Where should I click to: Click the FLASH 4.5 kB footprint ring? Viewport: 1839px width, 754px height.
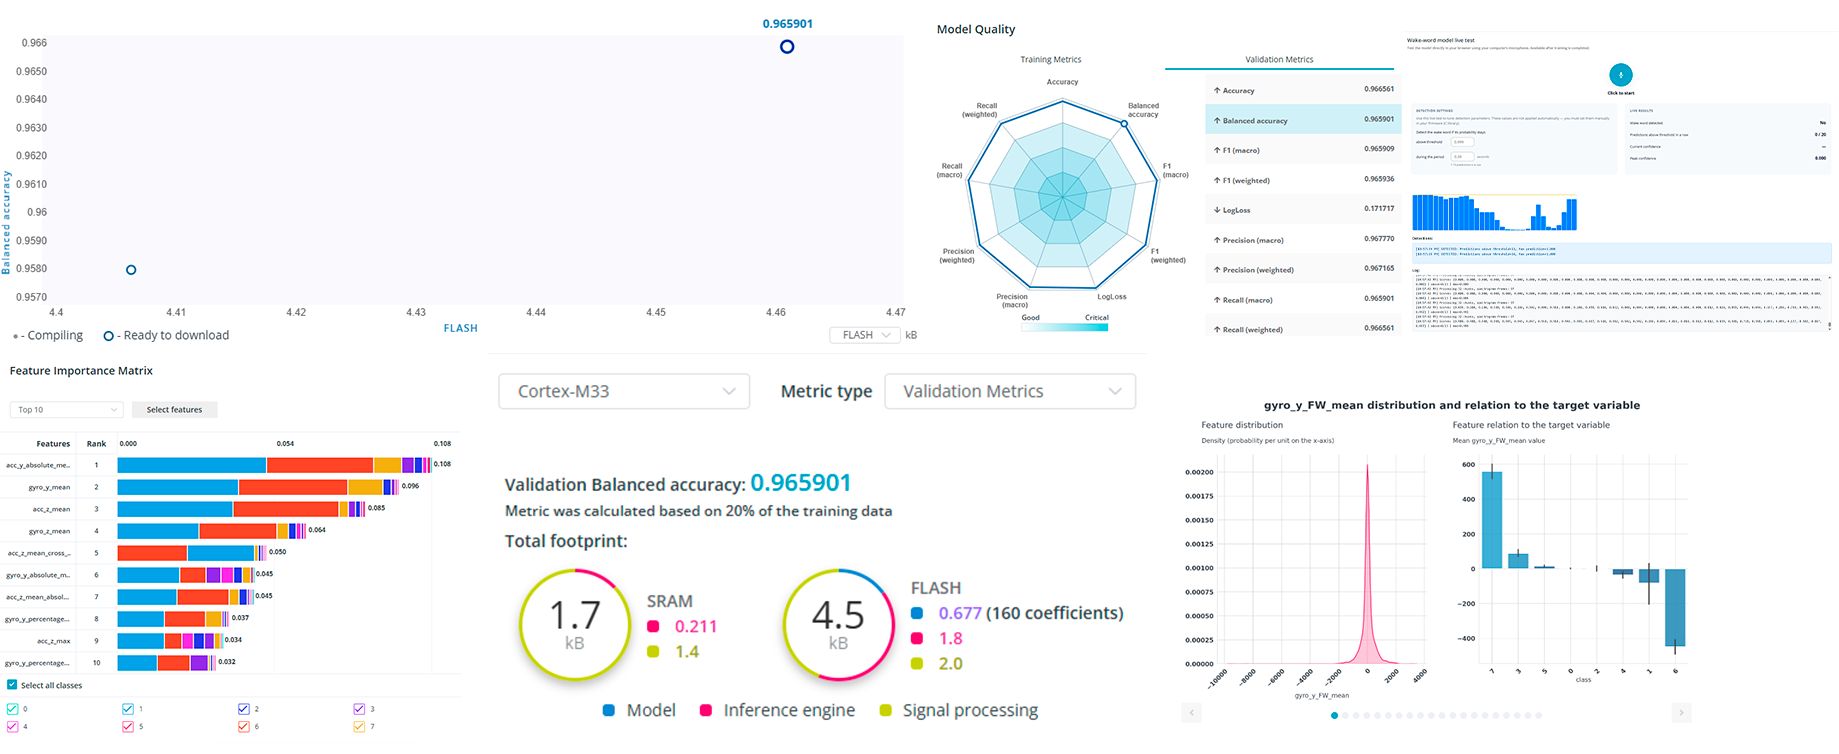coord(838,624)
